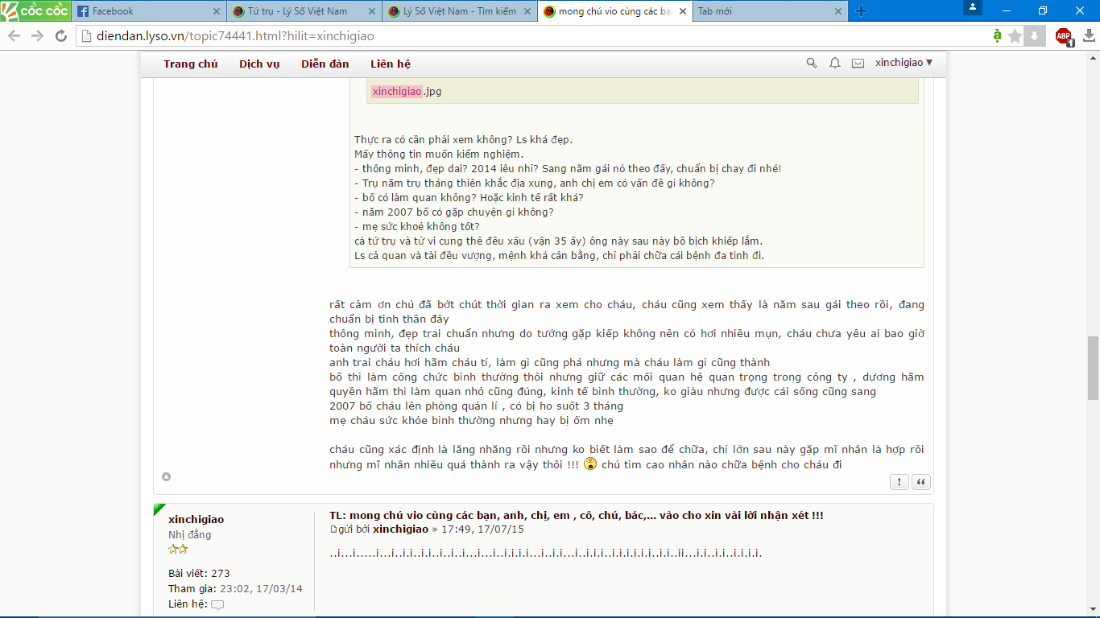Open the Cốc Cốc browser menu
This screenshot has width=1100, height=618.
[35, 11]
